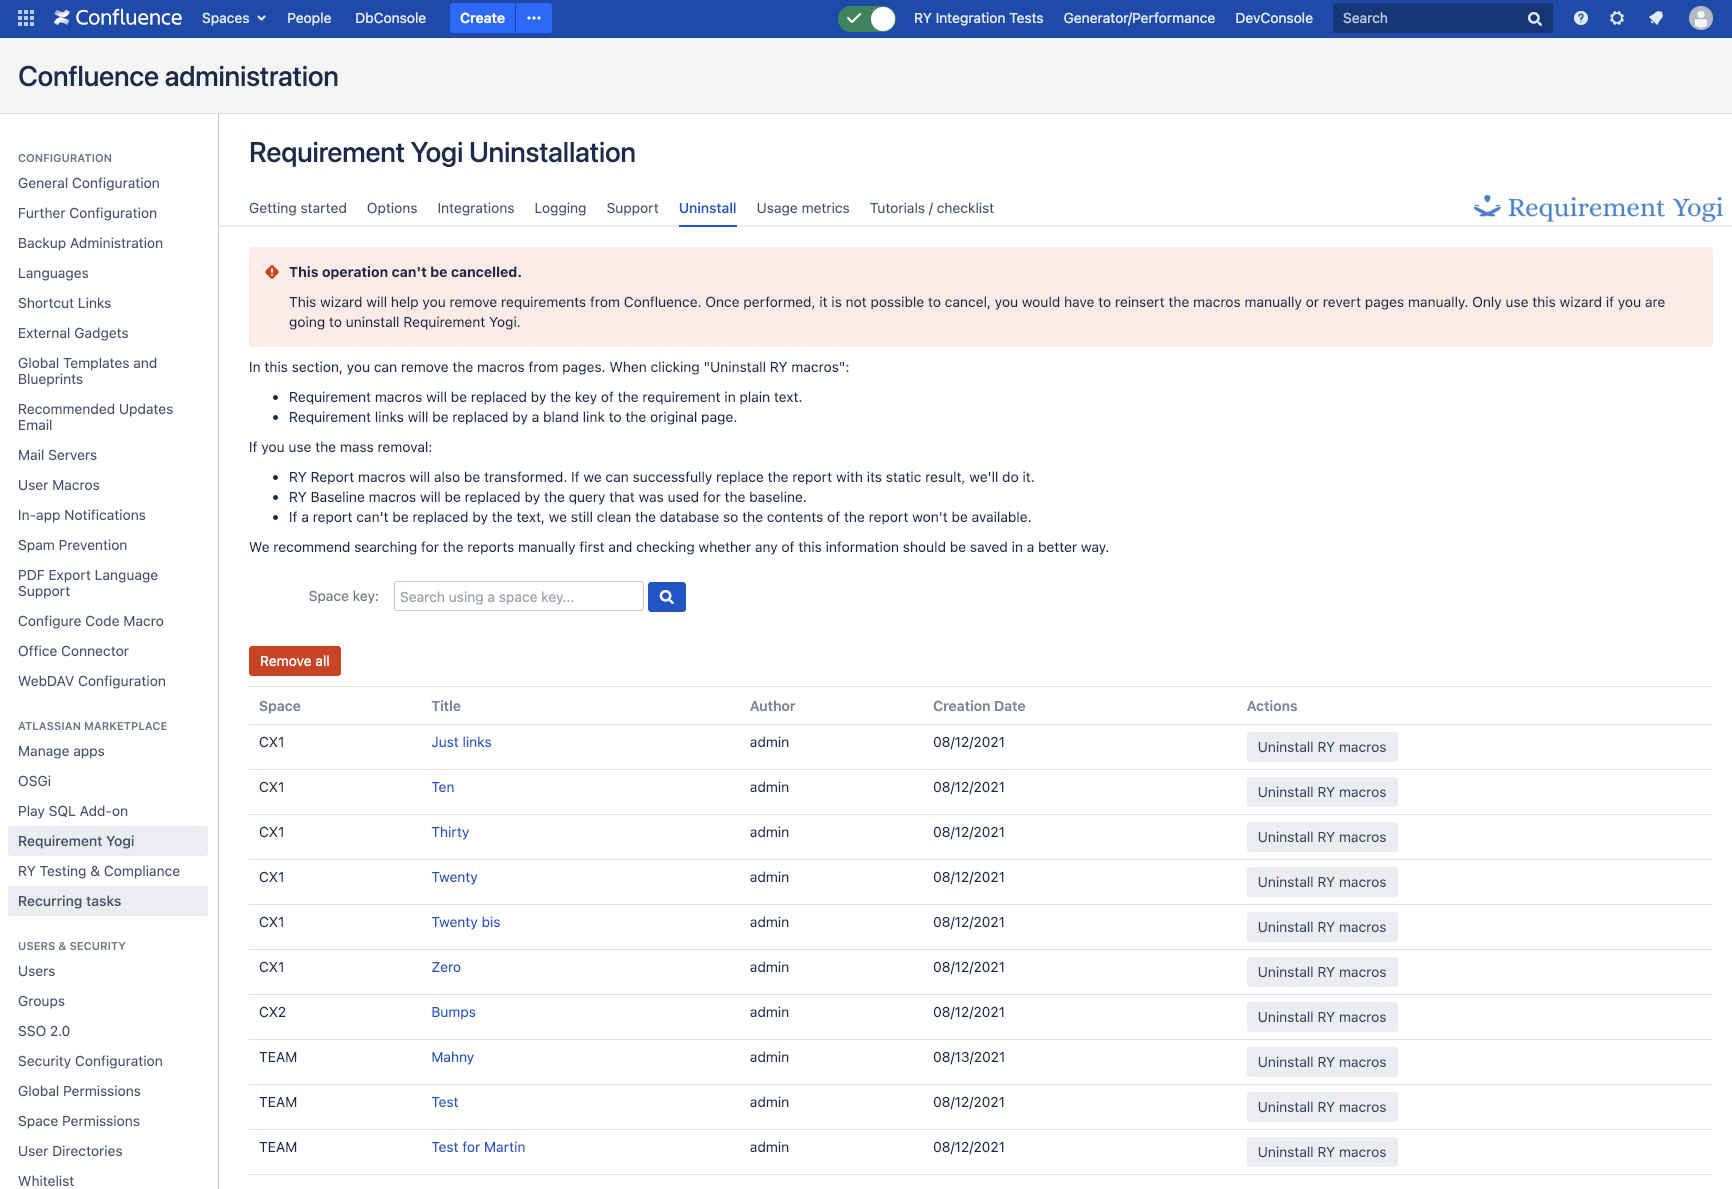Click the magnifier icon in top search
Image resolution: width=1732 pixels, height=1189 pixels.
pos(1534,19)
